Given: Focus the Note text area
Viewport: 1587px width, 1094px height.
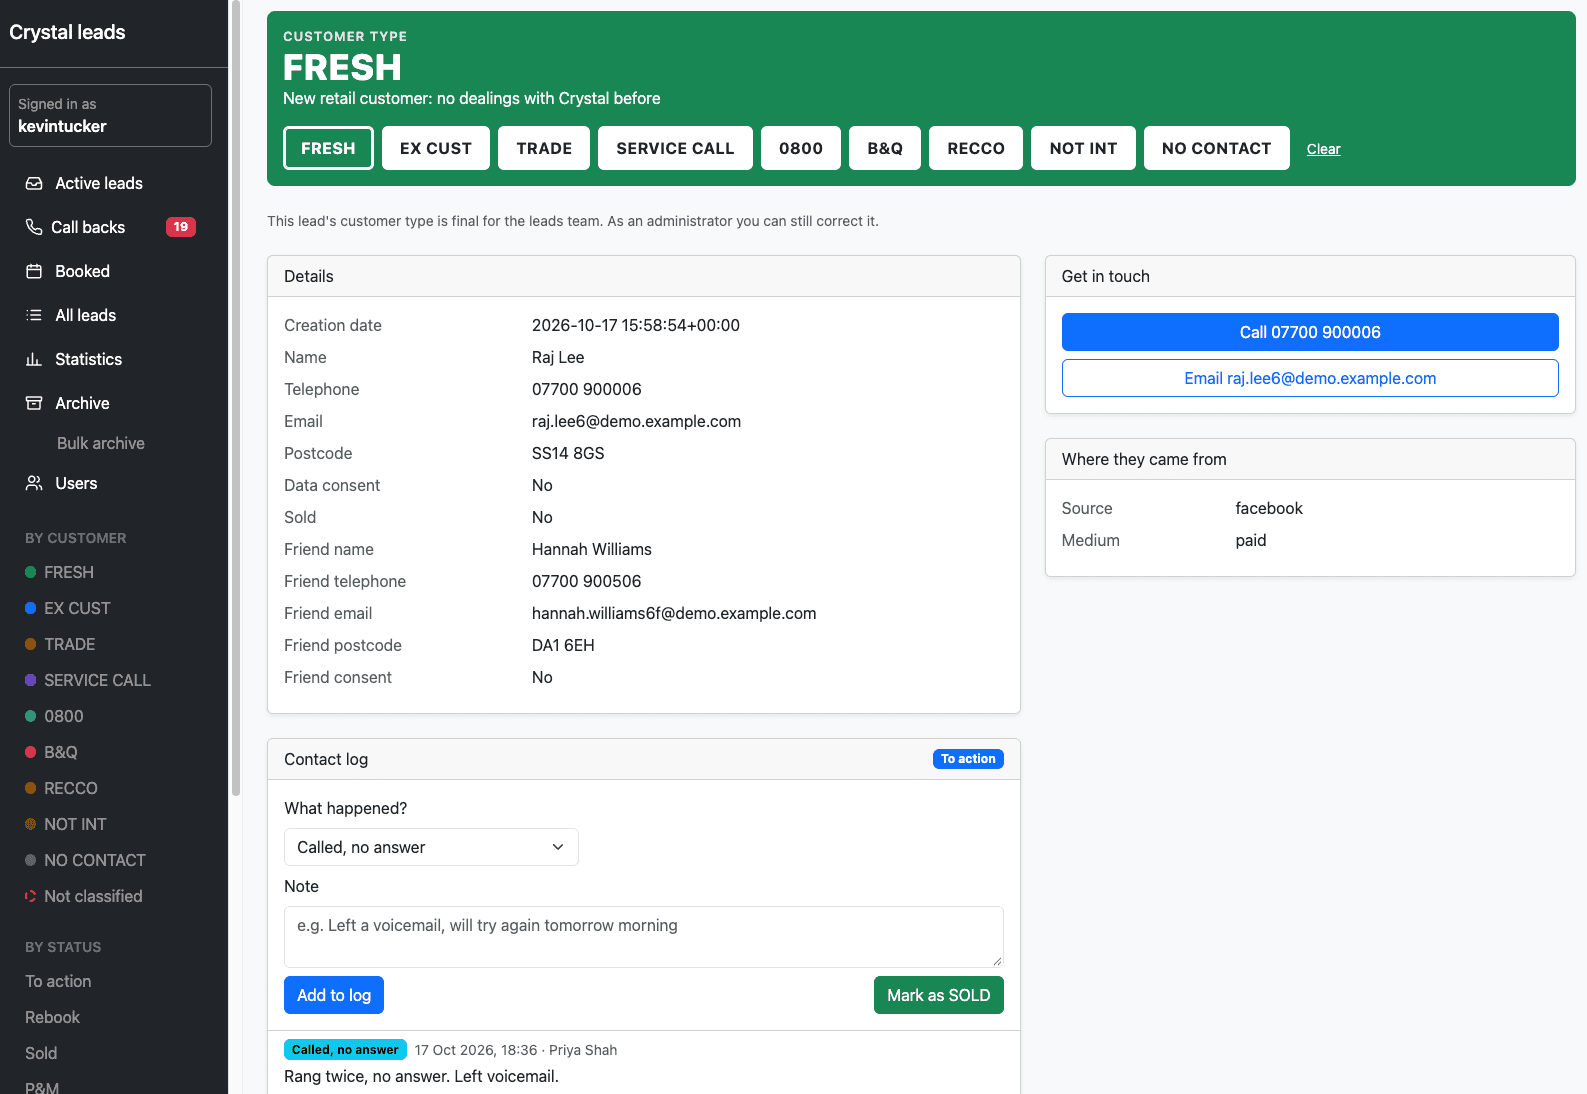Looking at the screenshot, I should click(x=644, y=937).
